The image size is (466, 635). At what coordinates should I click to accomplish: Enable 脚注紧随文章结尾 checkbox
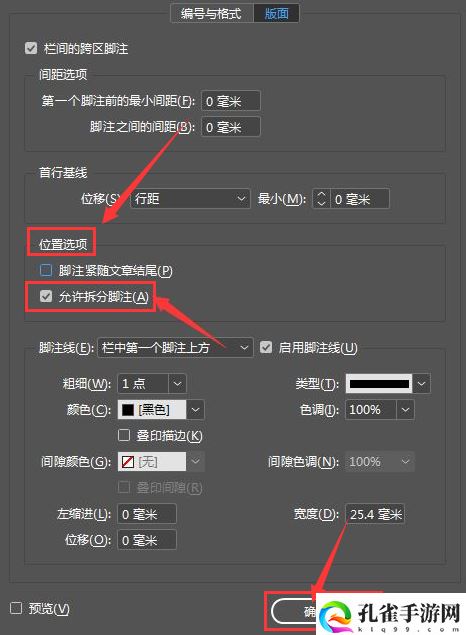(x=46, y=270)
